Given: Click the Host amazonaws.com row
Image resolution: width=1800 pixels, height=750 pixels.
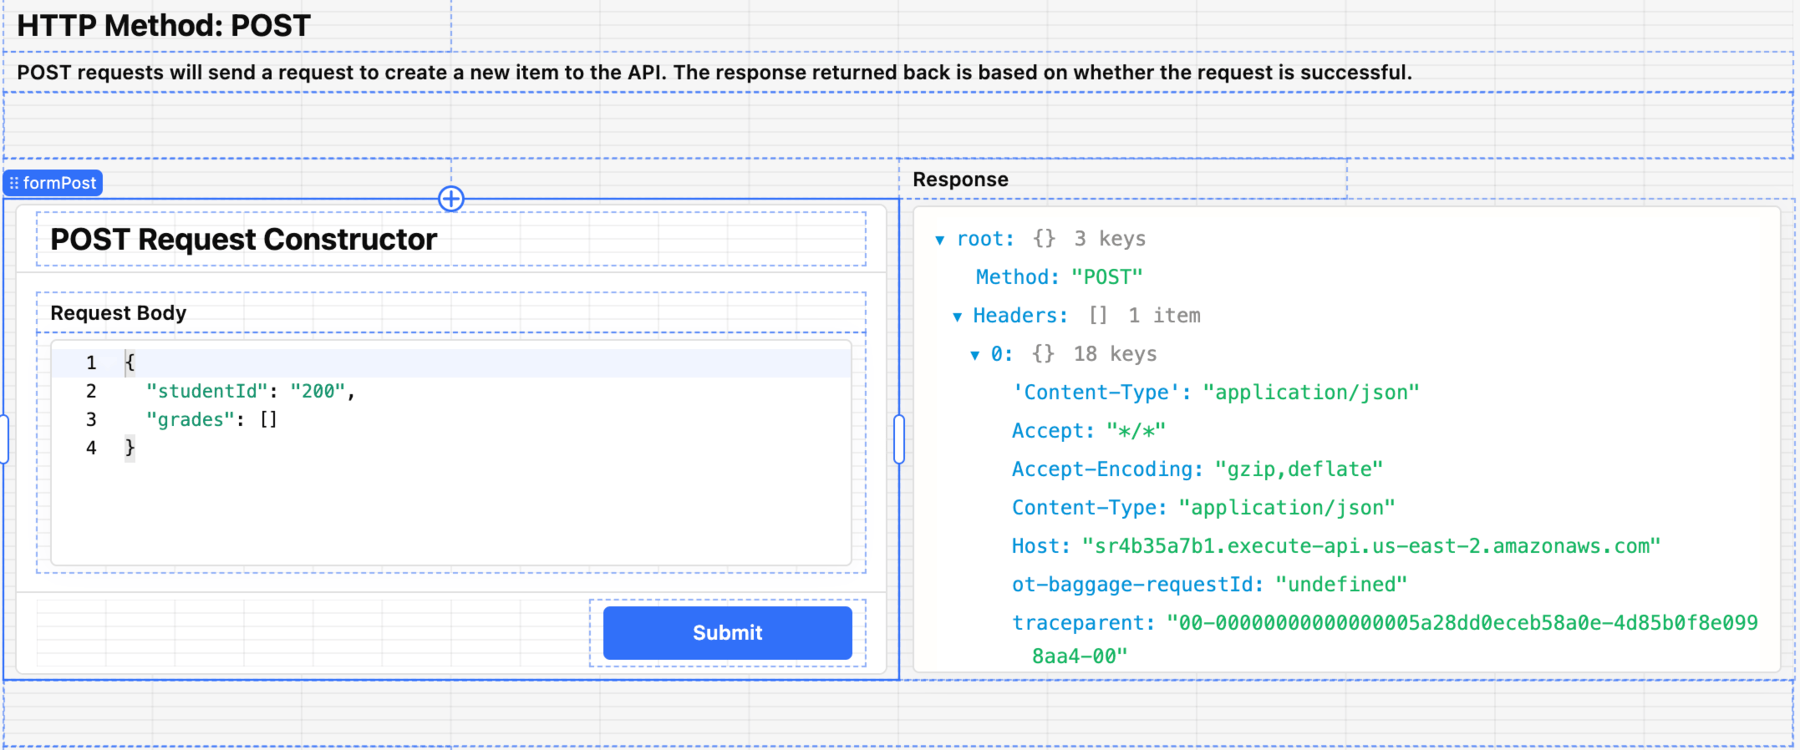Looking at the screenshot, I should tap(1335, 546).
